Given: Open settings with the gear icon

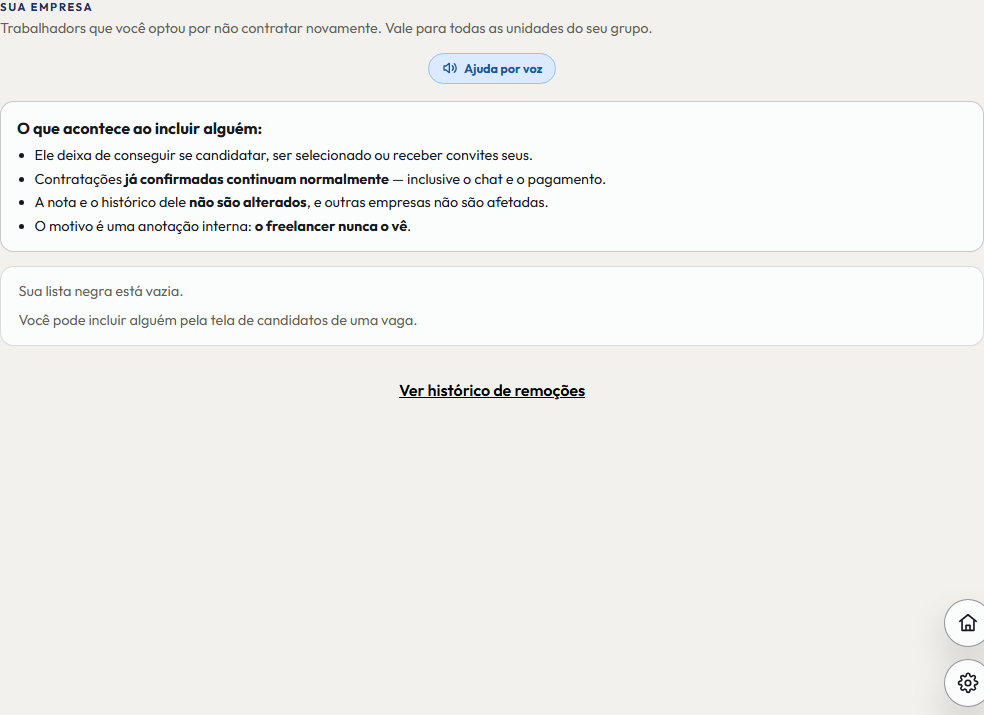Looking at the screenshot, I should [x=968, y=682].
